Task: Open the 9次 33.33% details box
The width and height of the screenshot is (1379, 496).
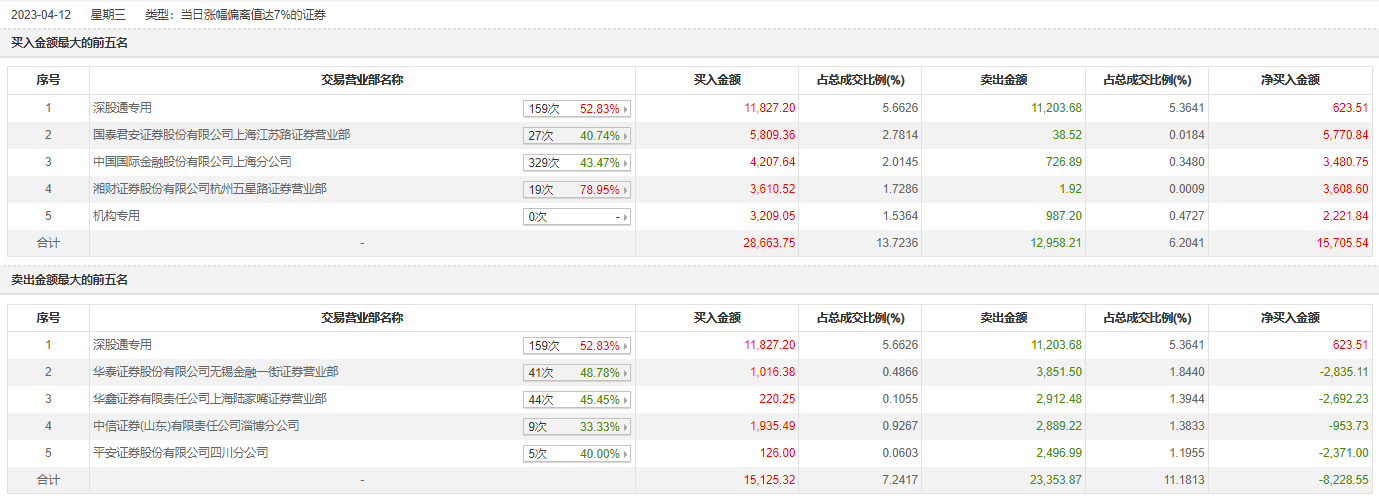Action: coord(627,427)
